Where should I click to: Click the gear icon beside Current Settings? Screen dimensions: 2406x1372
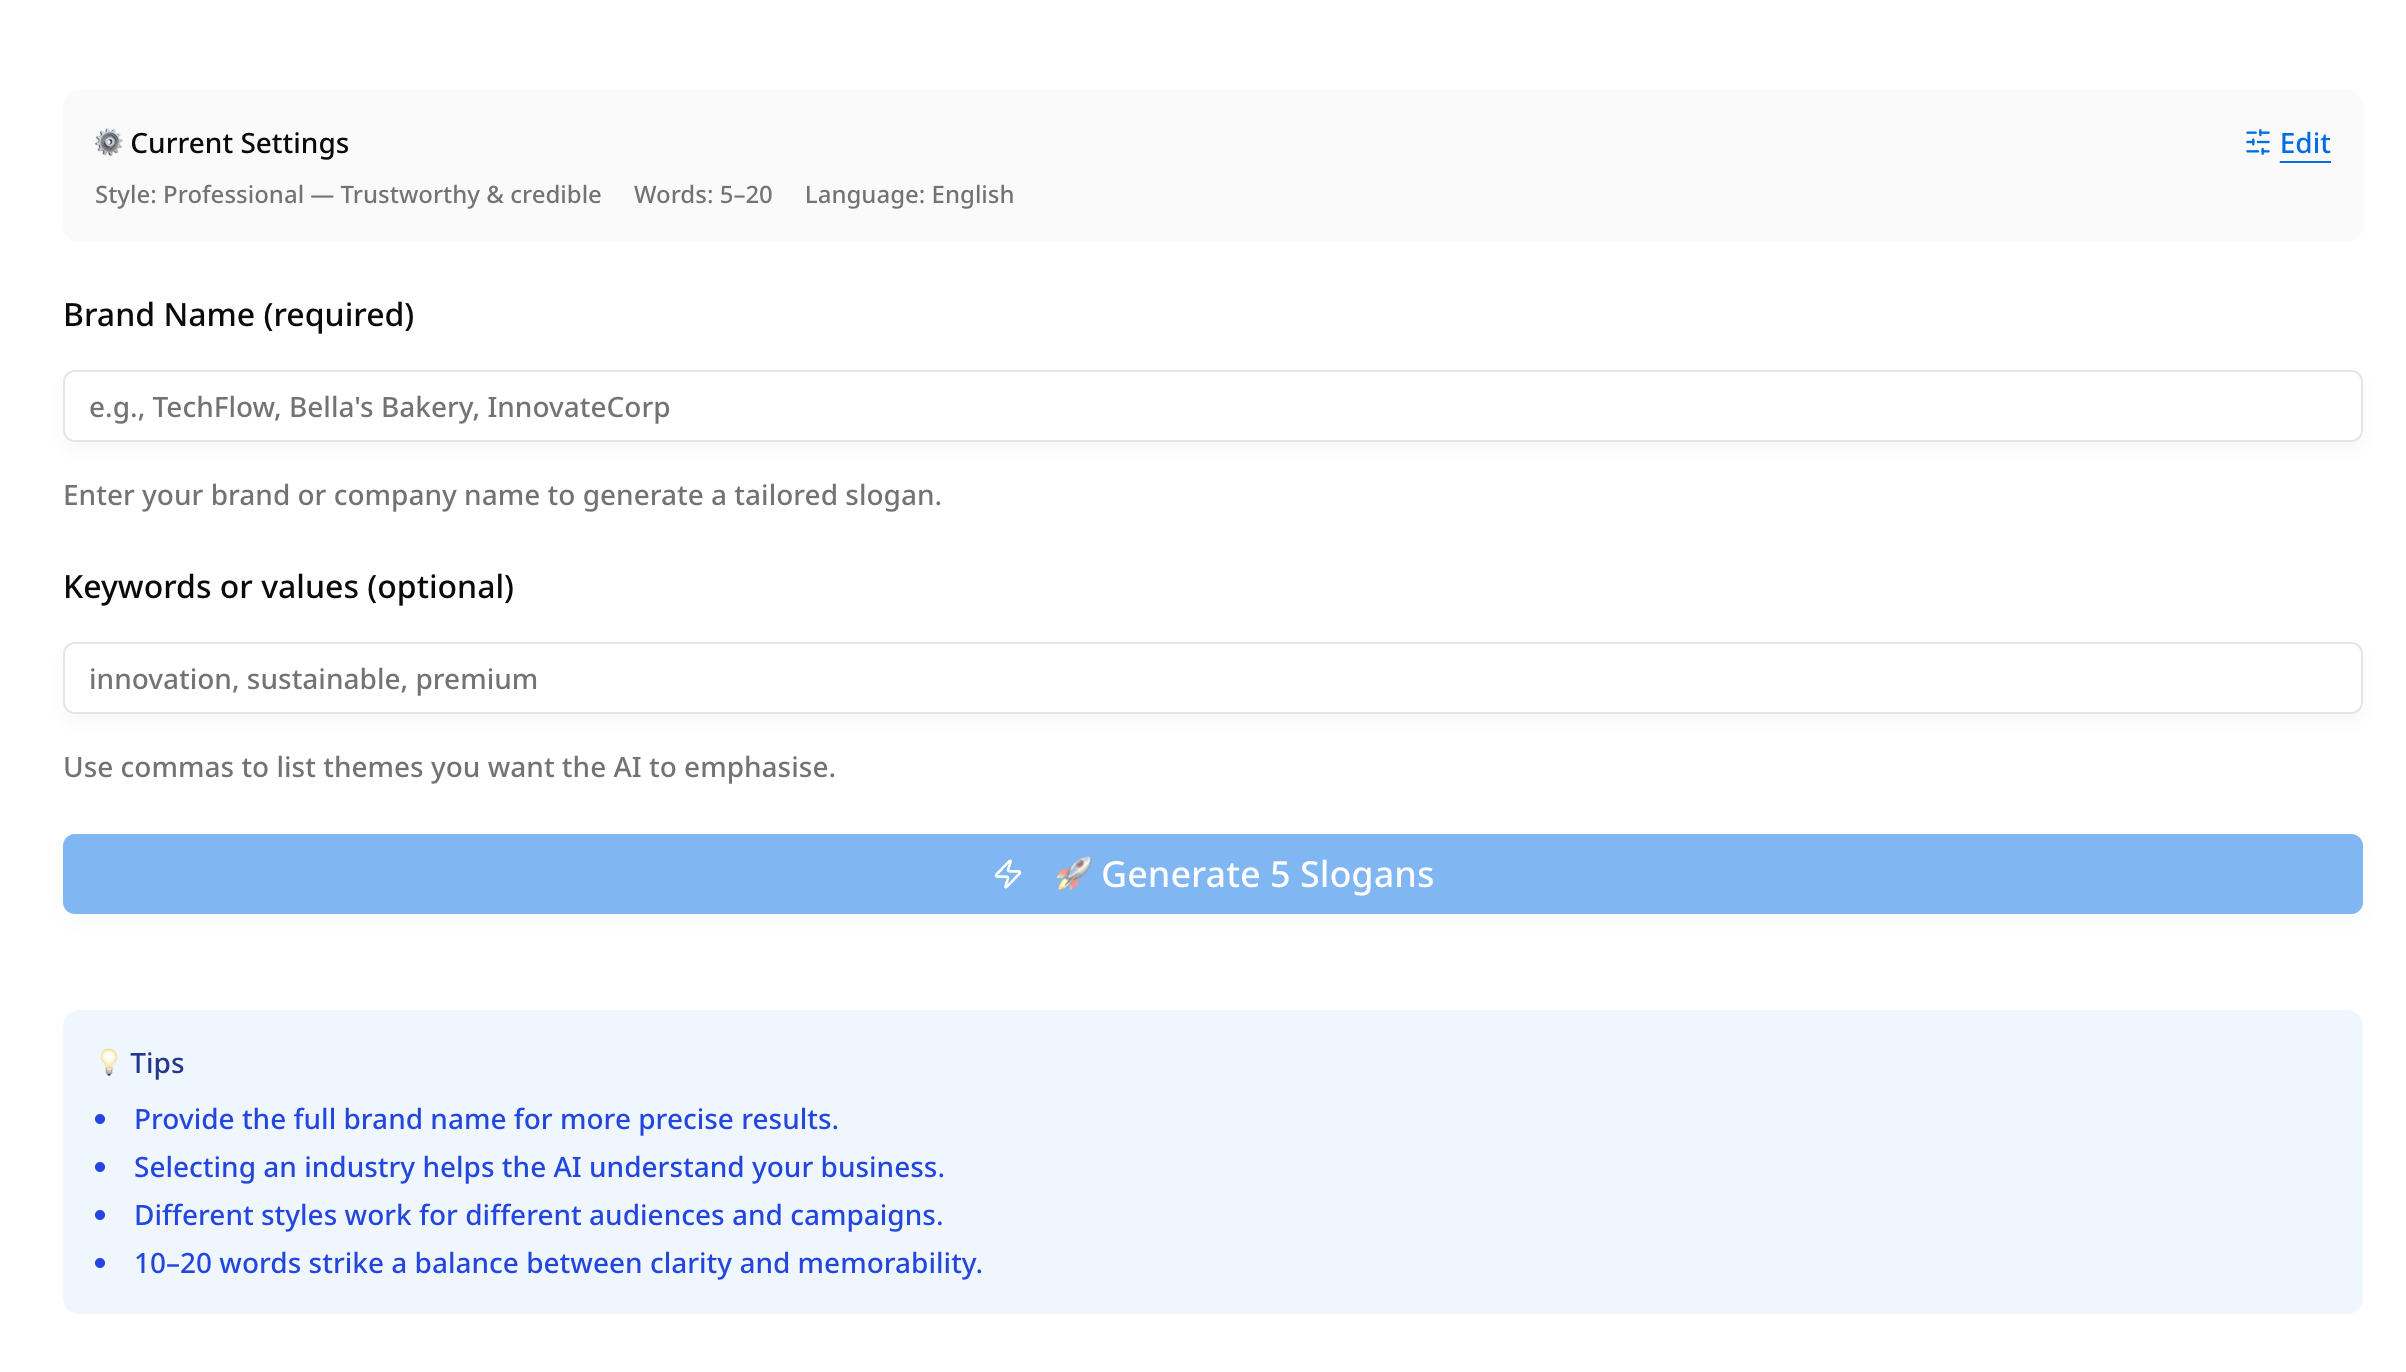(108, 143)
